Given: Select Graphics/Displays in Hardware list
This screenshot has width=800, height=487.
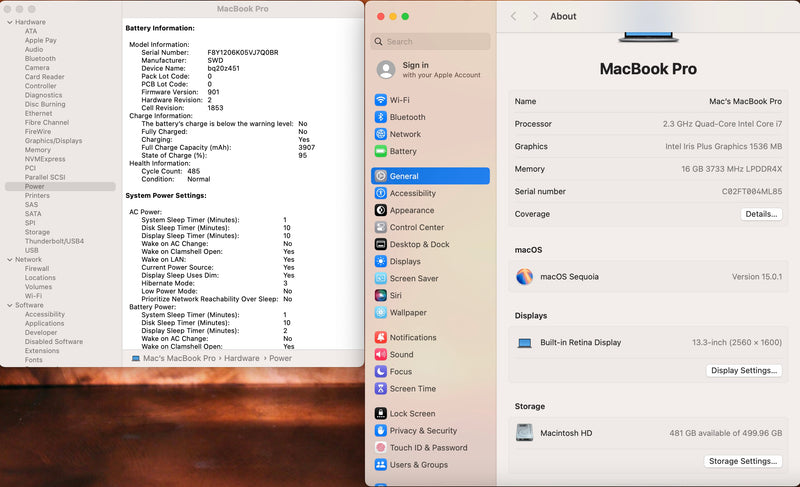Looking at the screenshot, I should (53, 141).
